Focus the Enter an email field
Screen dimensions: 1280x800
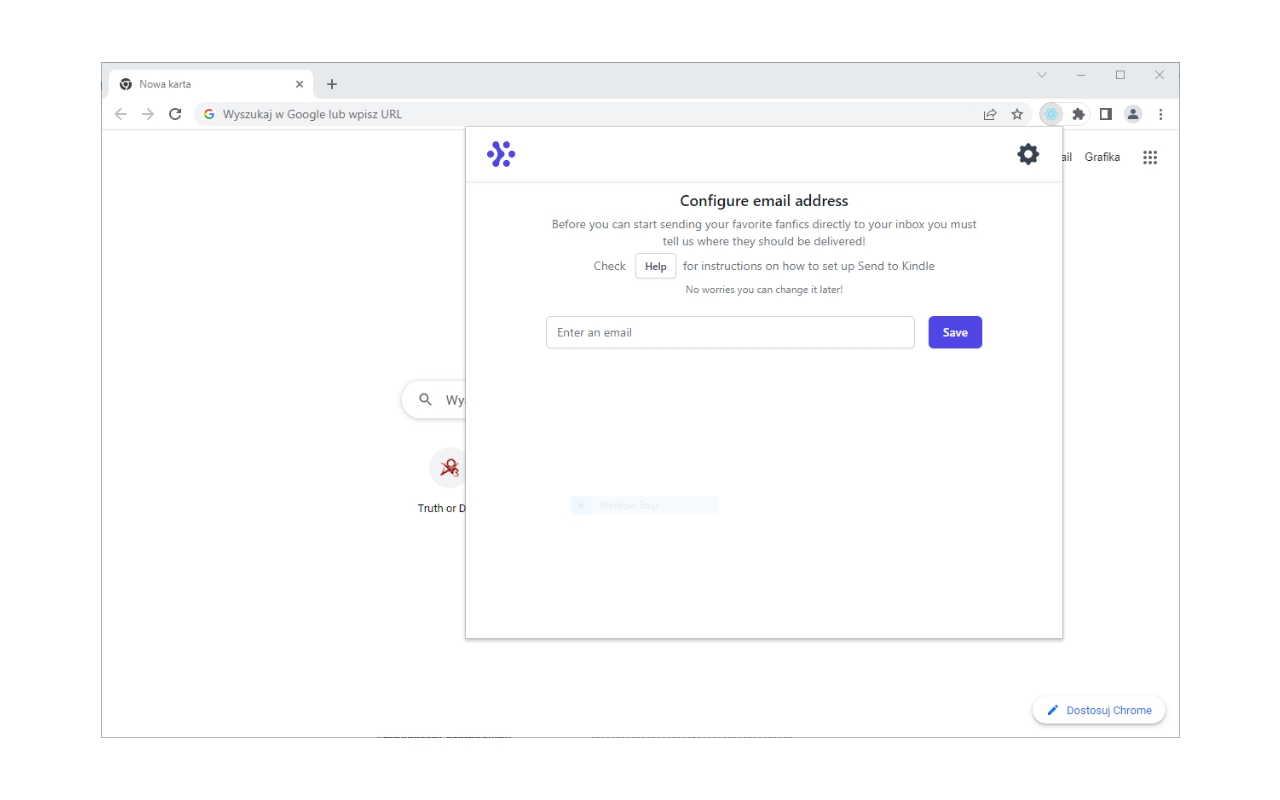tap(730, 332)
